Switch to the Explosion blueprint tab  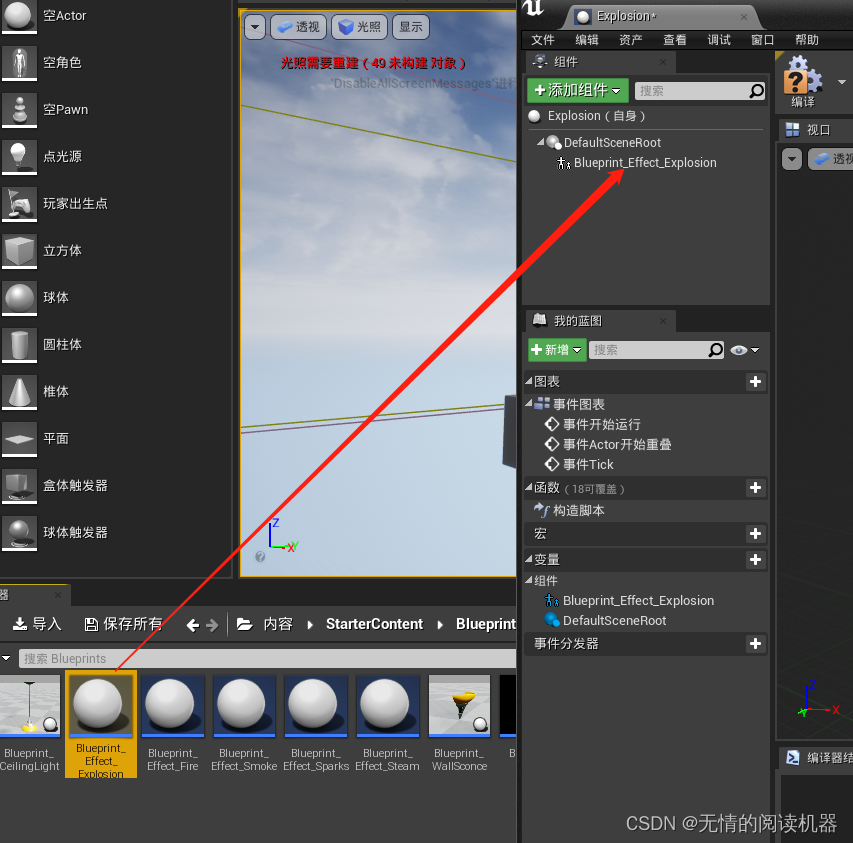661,17
